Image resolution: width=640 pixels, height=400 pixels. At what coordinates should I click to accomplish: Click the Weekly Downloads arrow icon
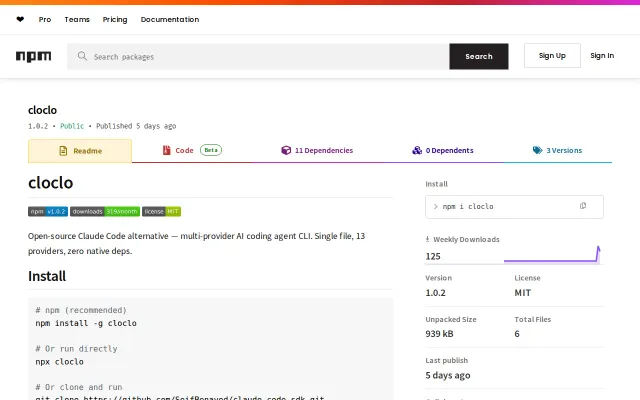click(427, 239)
